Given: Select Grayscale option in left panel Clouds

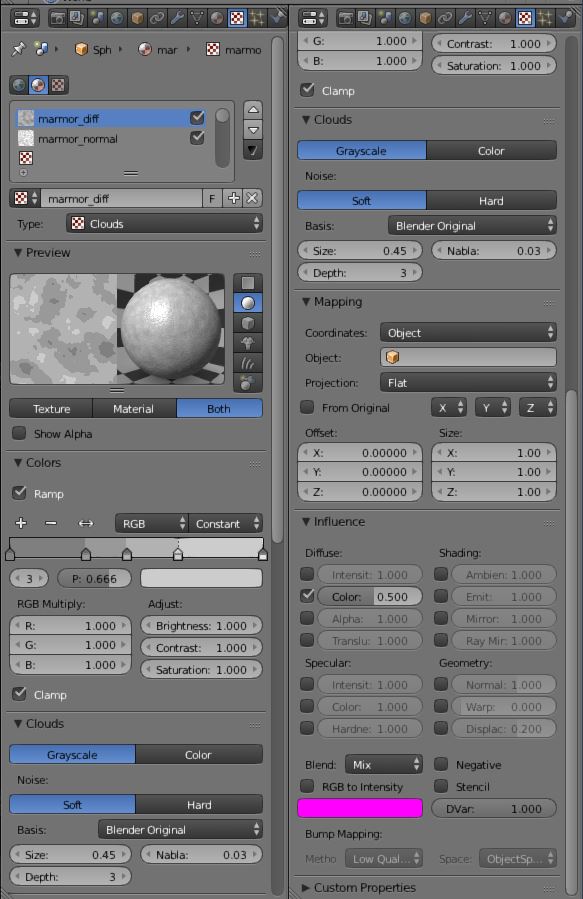Looking at the screenshot, I should [x=72, y=755].
